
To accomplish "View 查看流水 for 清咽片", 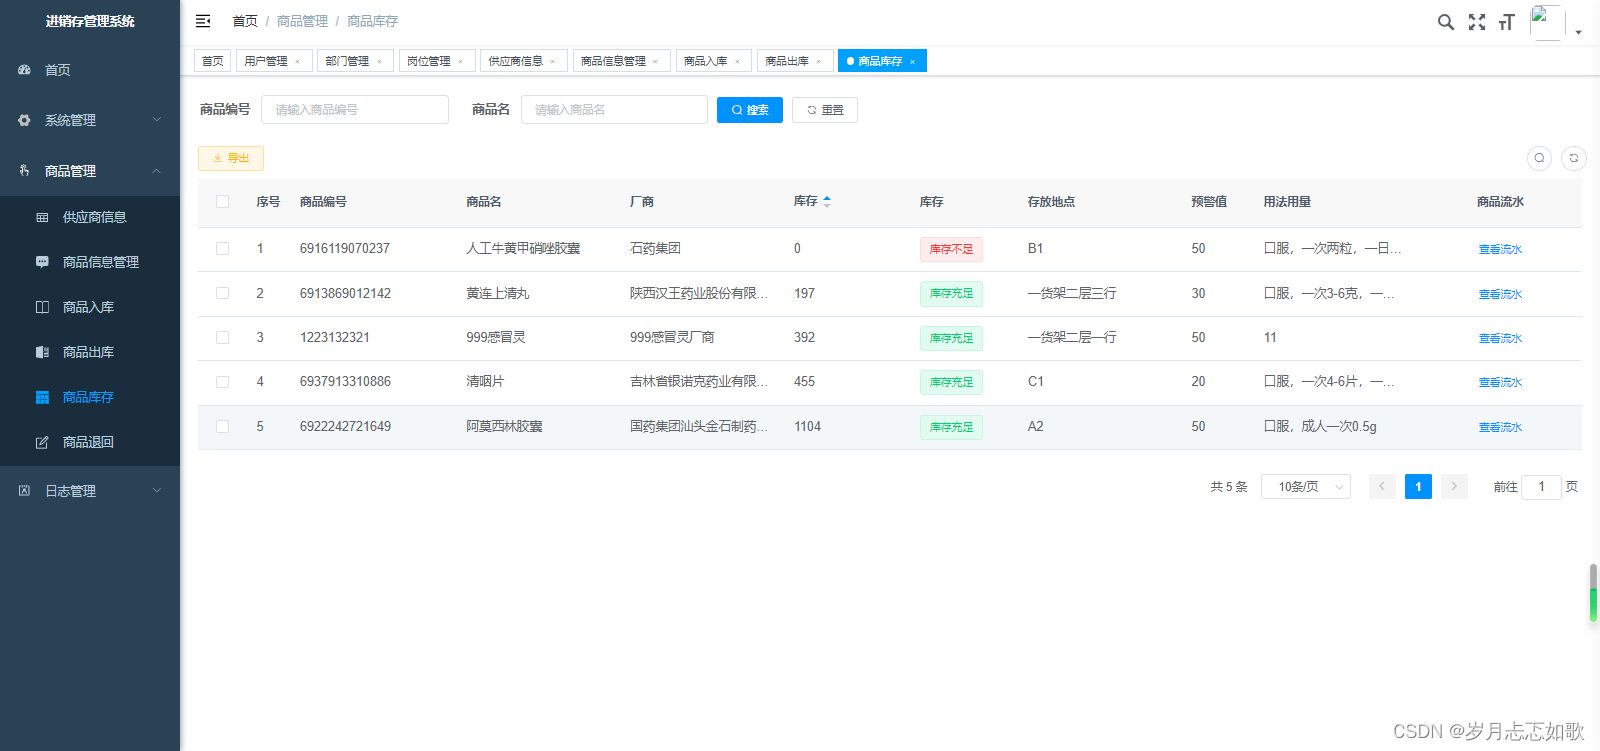I will (1500, 382).
